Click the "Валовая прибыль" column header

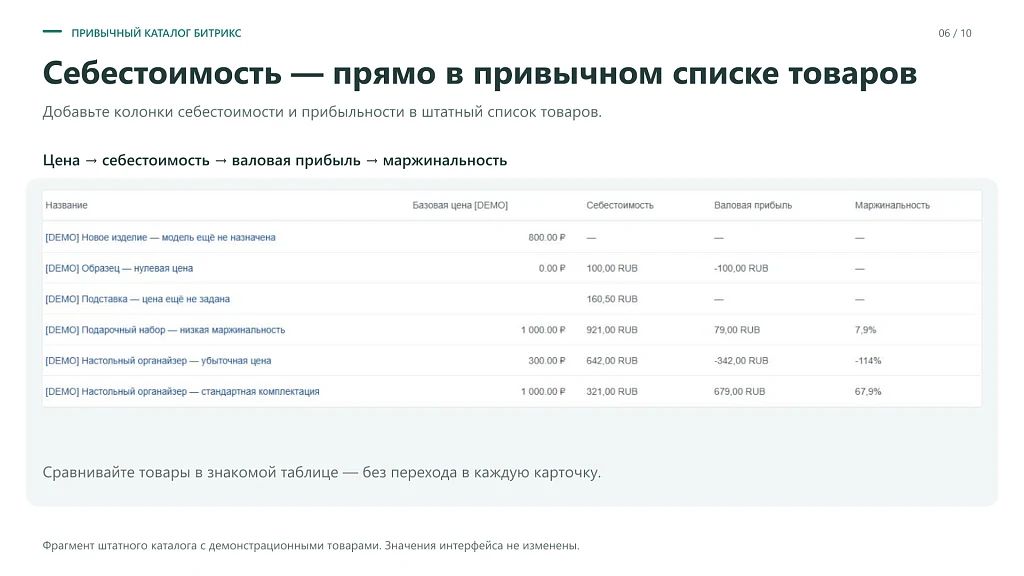pyautogui.click(x=753, y=205)
